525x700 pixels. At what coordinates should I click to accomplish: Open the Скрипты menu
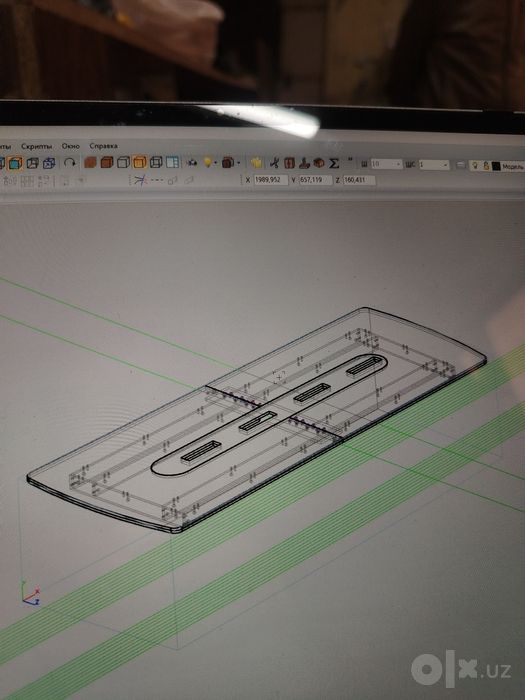click(x=37, y=146)
